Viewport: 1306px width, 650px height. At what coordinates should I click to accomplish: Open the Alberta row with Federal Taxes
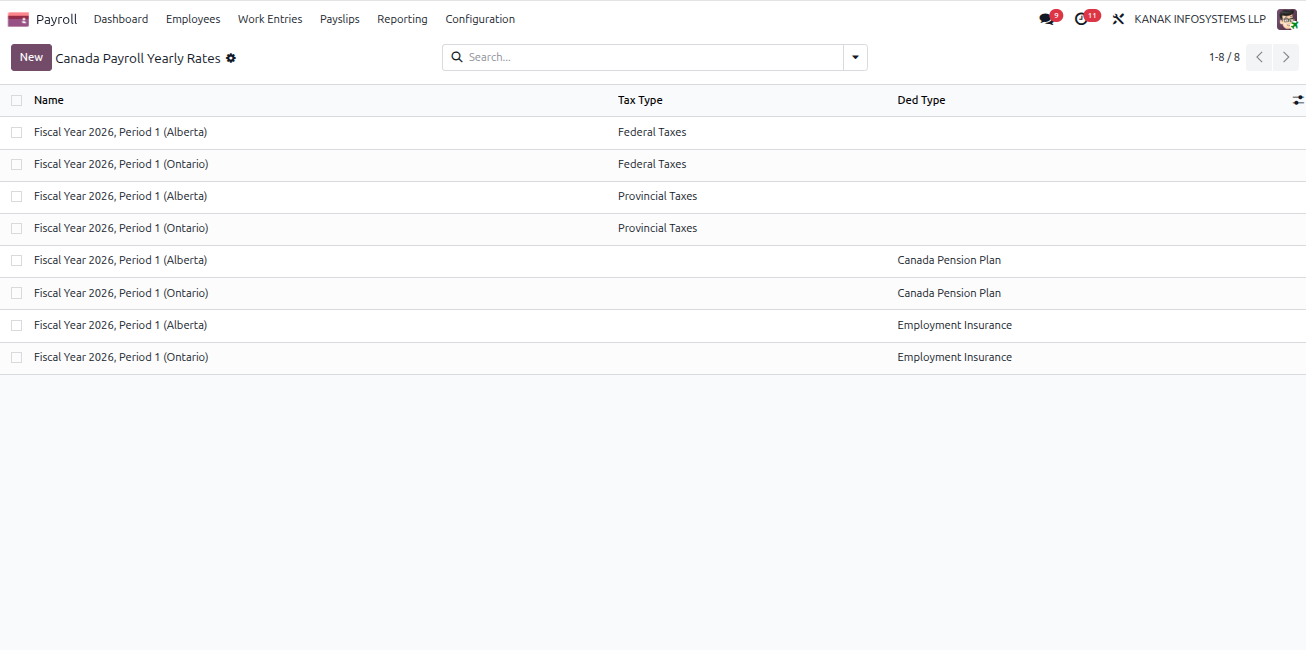653,132
